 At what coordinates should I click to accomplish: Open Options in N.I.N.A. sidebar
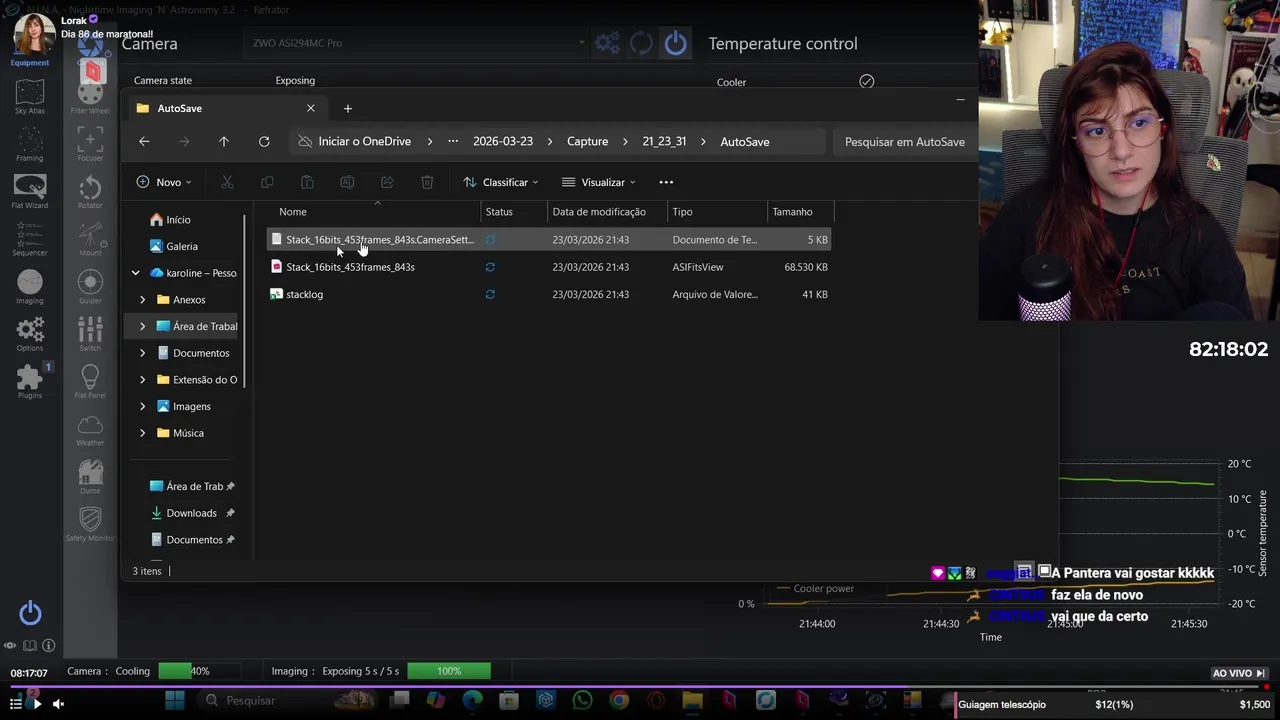(29, 334)
